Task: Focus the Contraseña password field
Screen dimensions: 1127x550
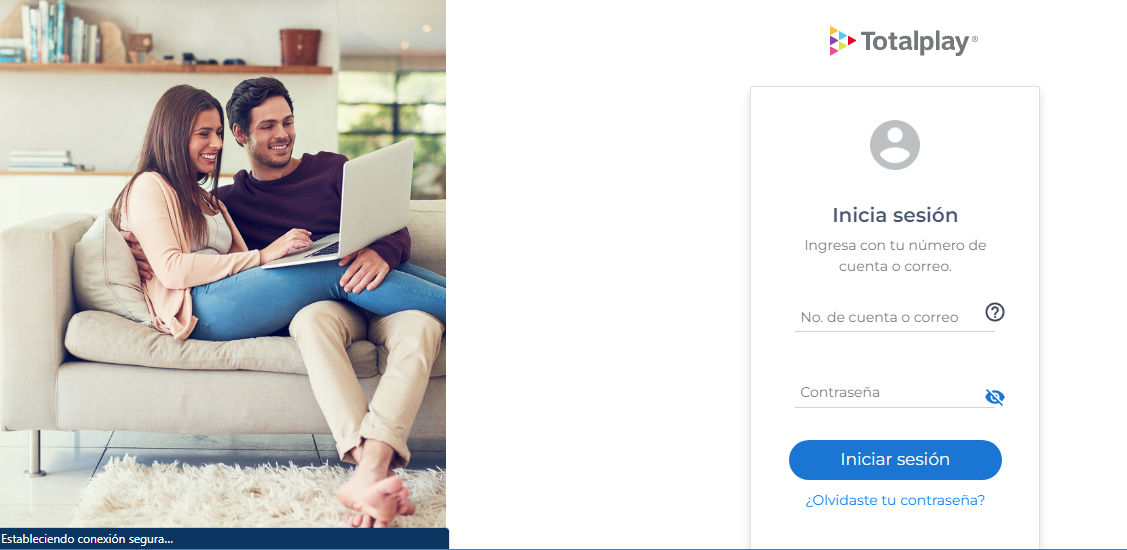Action: point(895,393)
